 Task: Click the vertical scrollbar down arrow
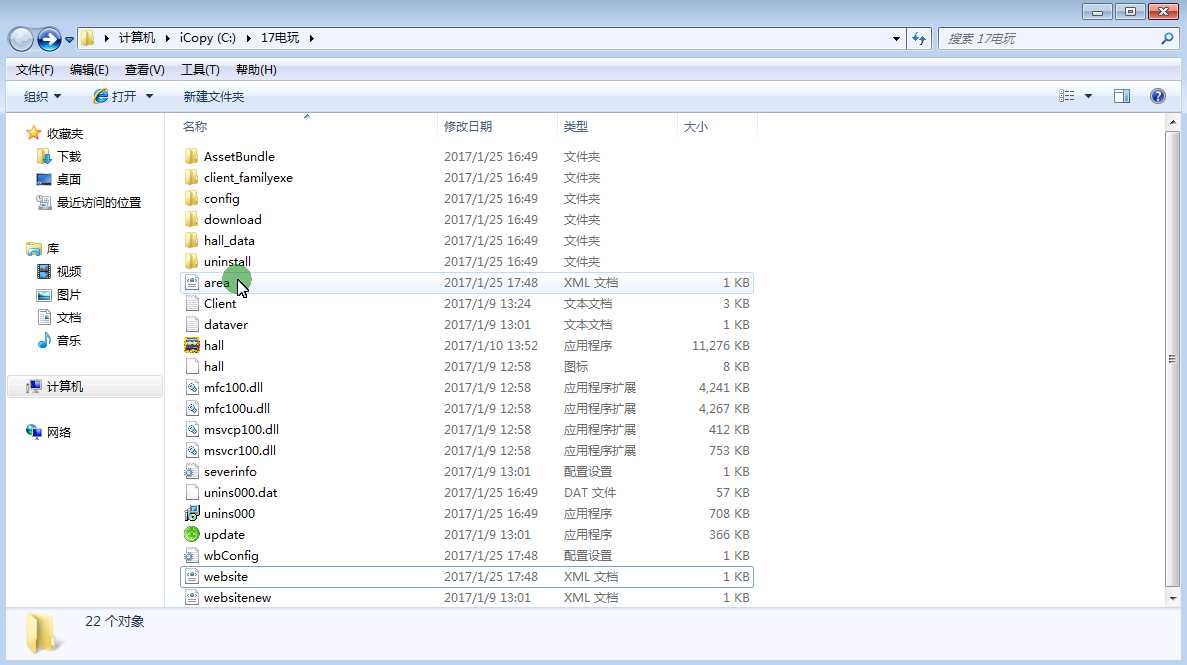coord(1173,598)
